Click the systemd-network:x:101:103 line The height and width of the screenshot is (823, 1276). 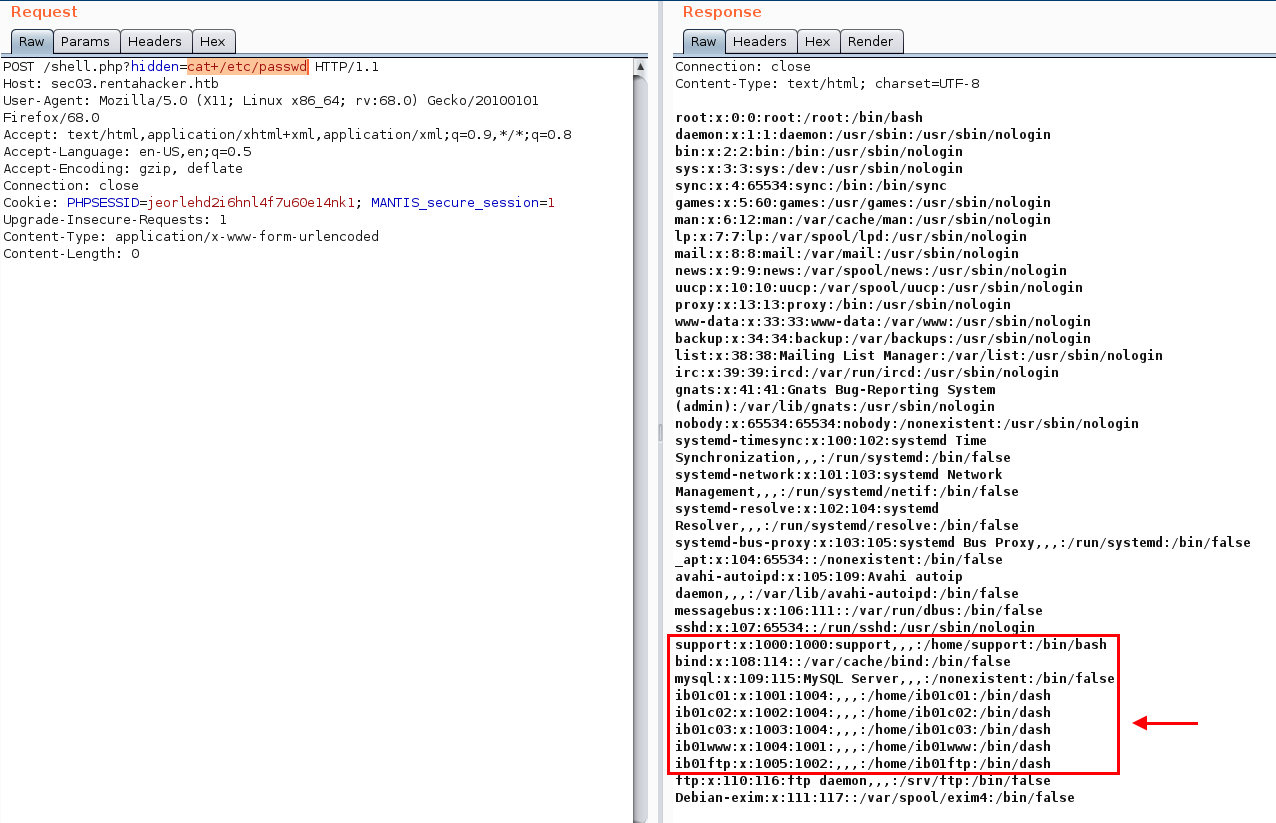[x=839, y=475]
